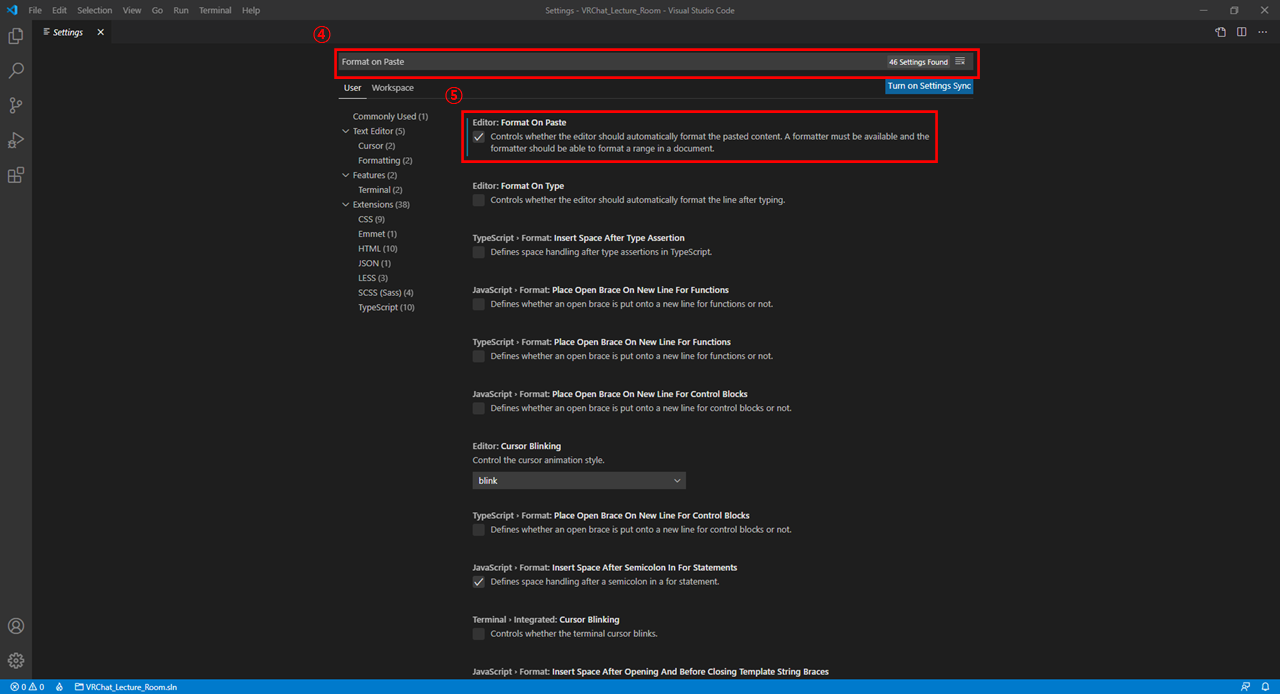Enable Terminal Integrated Cursor Blinking checkbox

click(479, 634)
